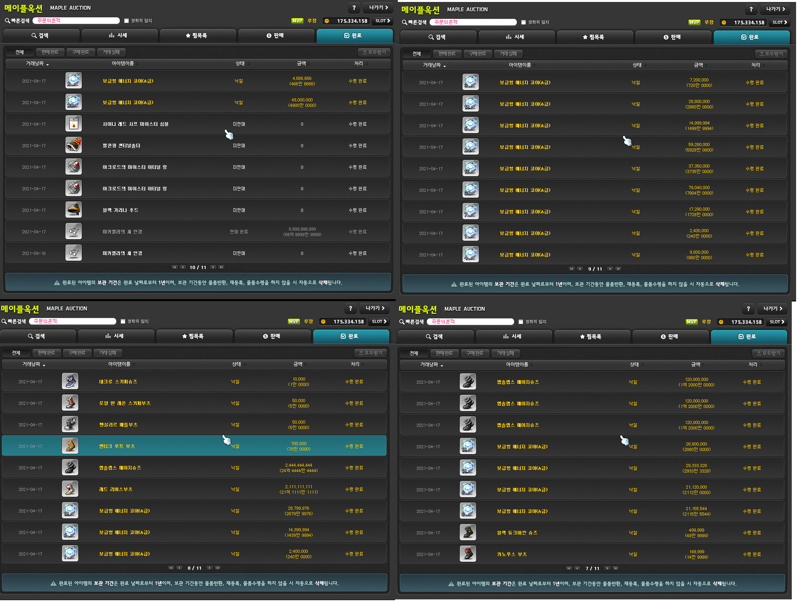Sort by 아이템이름 item name in the bottom-left window
This screenshot has height=608, width=800.
(x=120, y=364)
